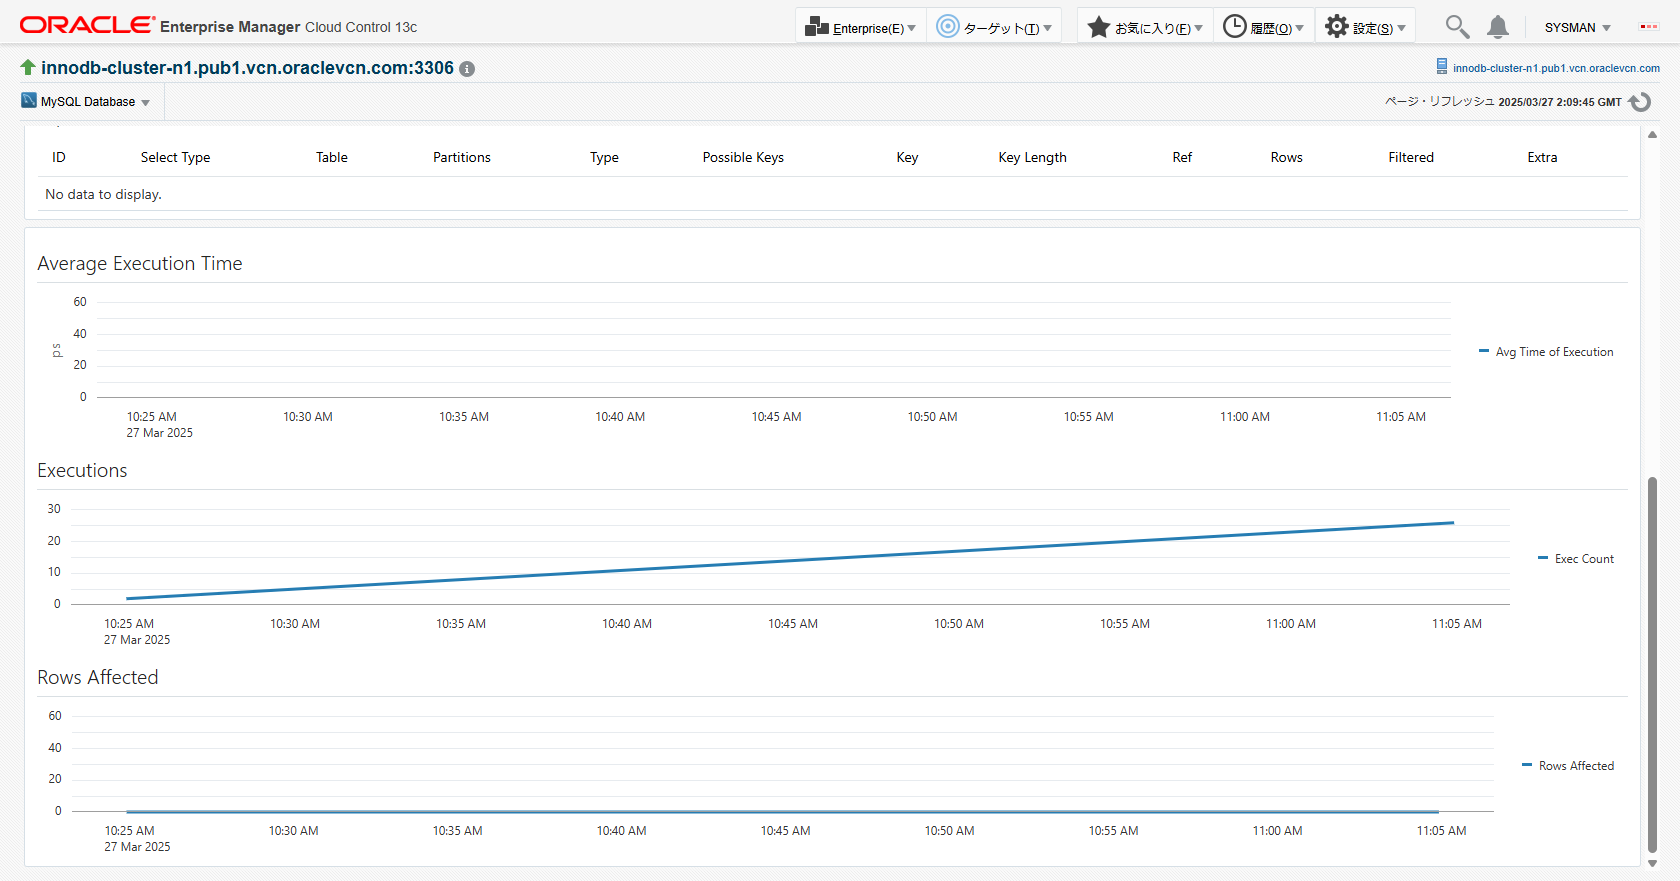Click the Filtered column header
Image resolution: width=1680 pixels, height=881 pixels.
1411,157
